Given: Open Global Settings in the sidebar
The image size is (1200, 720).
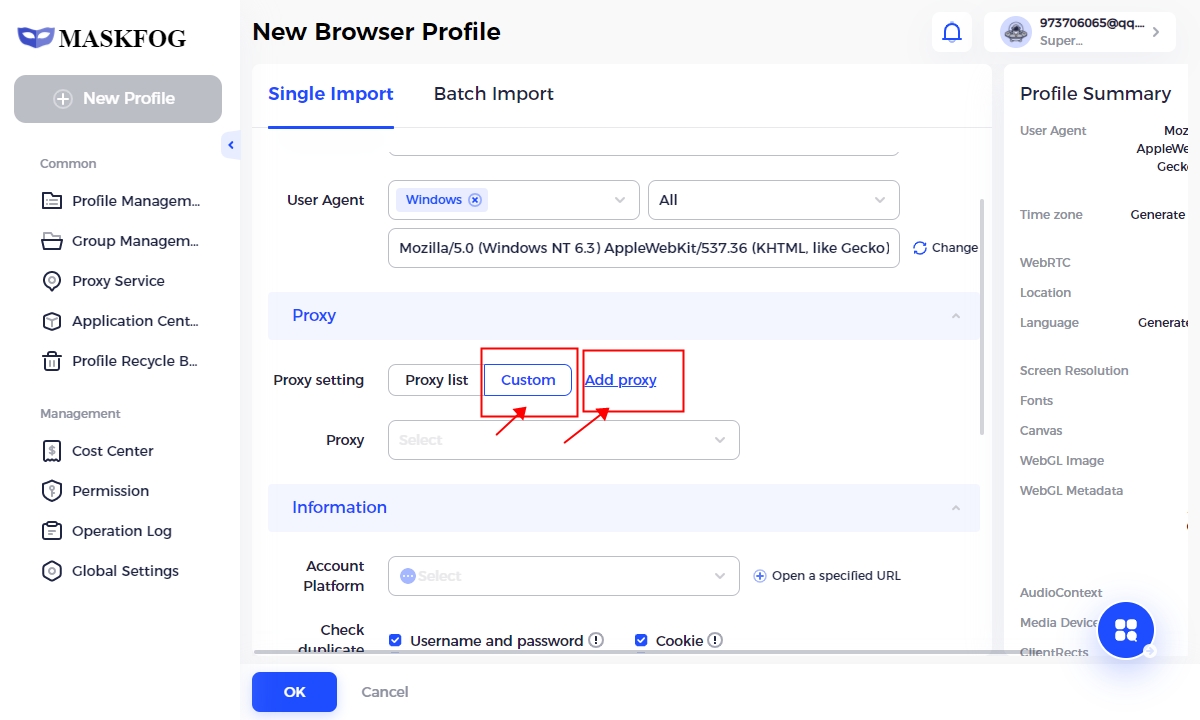Looking at the screenshot, I should click(x=124, y=571).
